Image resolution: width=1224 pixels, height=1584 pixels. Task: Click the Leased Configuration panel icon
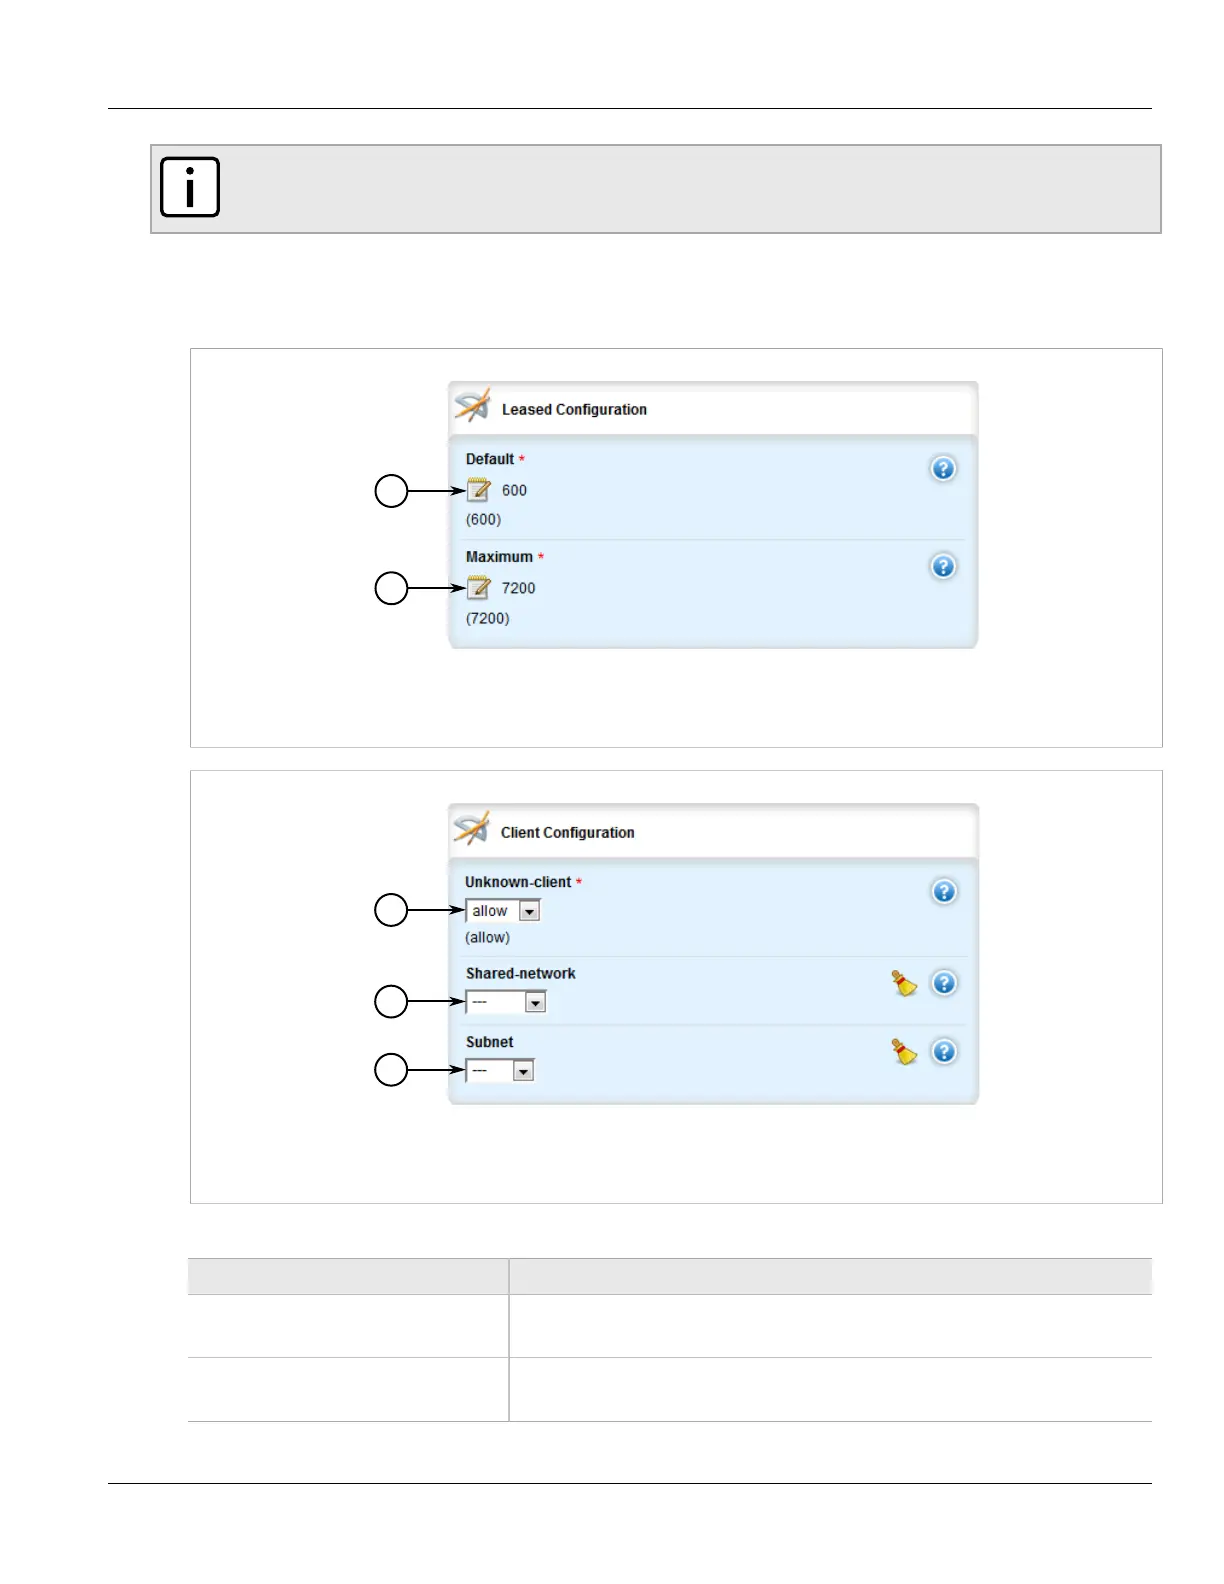(x=472, y=407)
